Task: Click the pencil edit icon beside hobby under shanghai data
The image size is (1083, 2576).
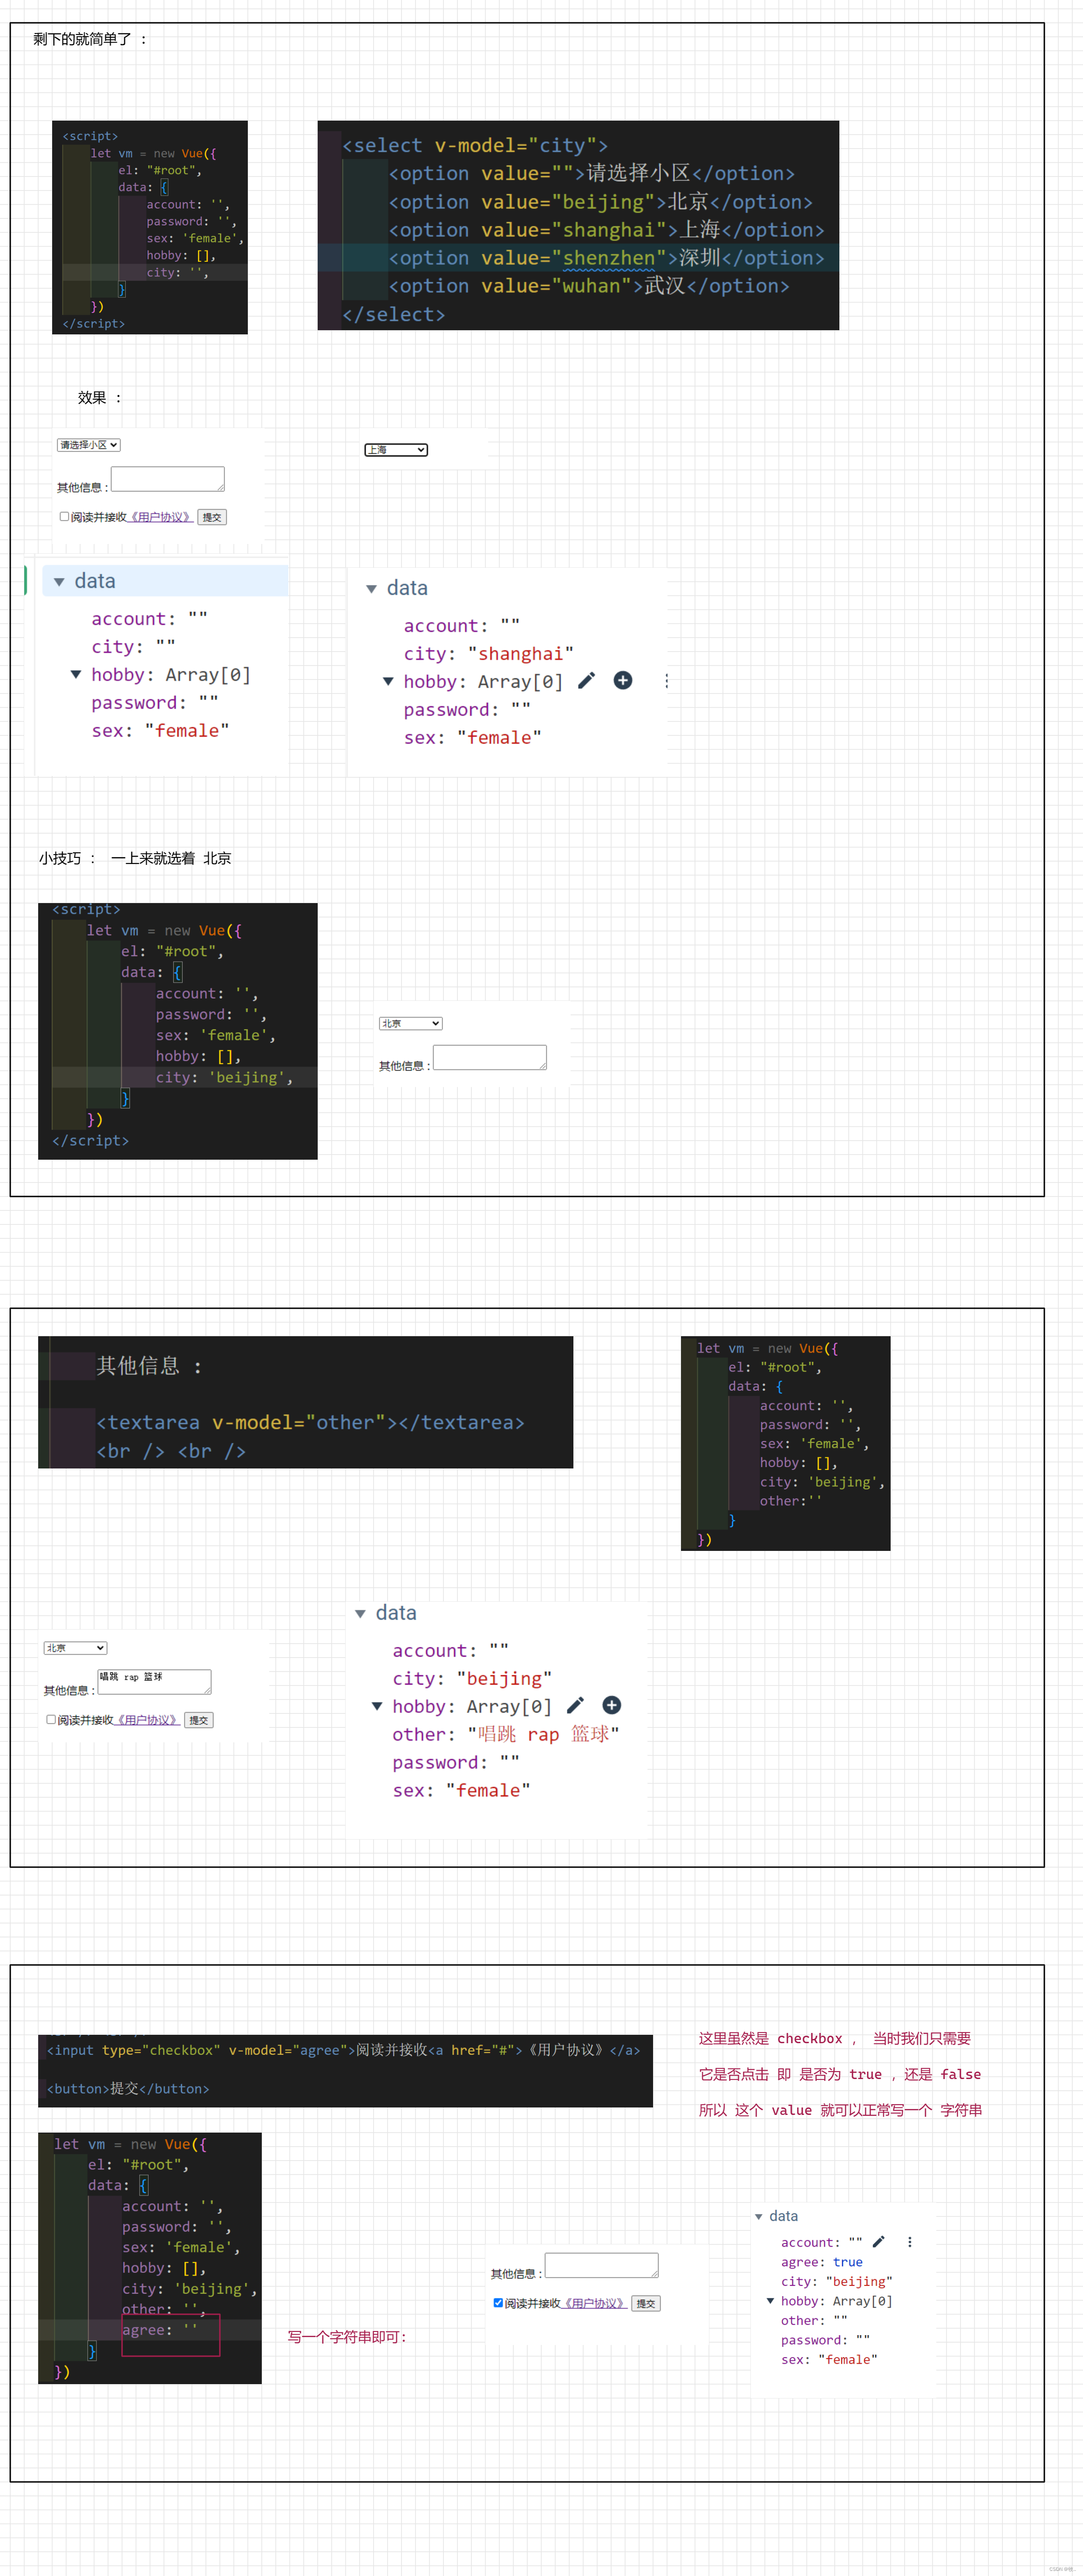Action: point(586,681)
